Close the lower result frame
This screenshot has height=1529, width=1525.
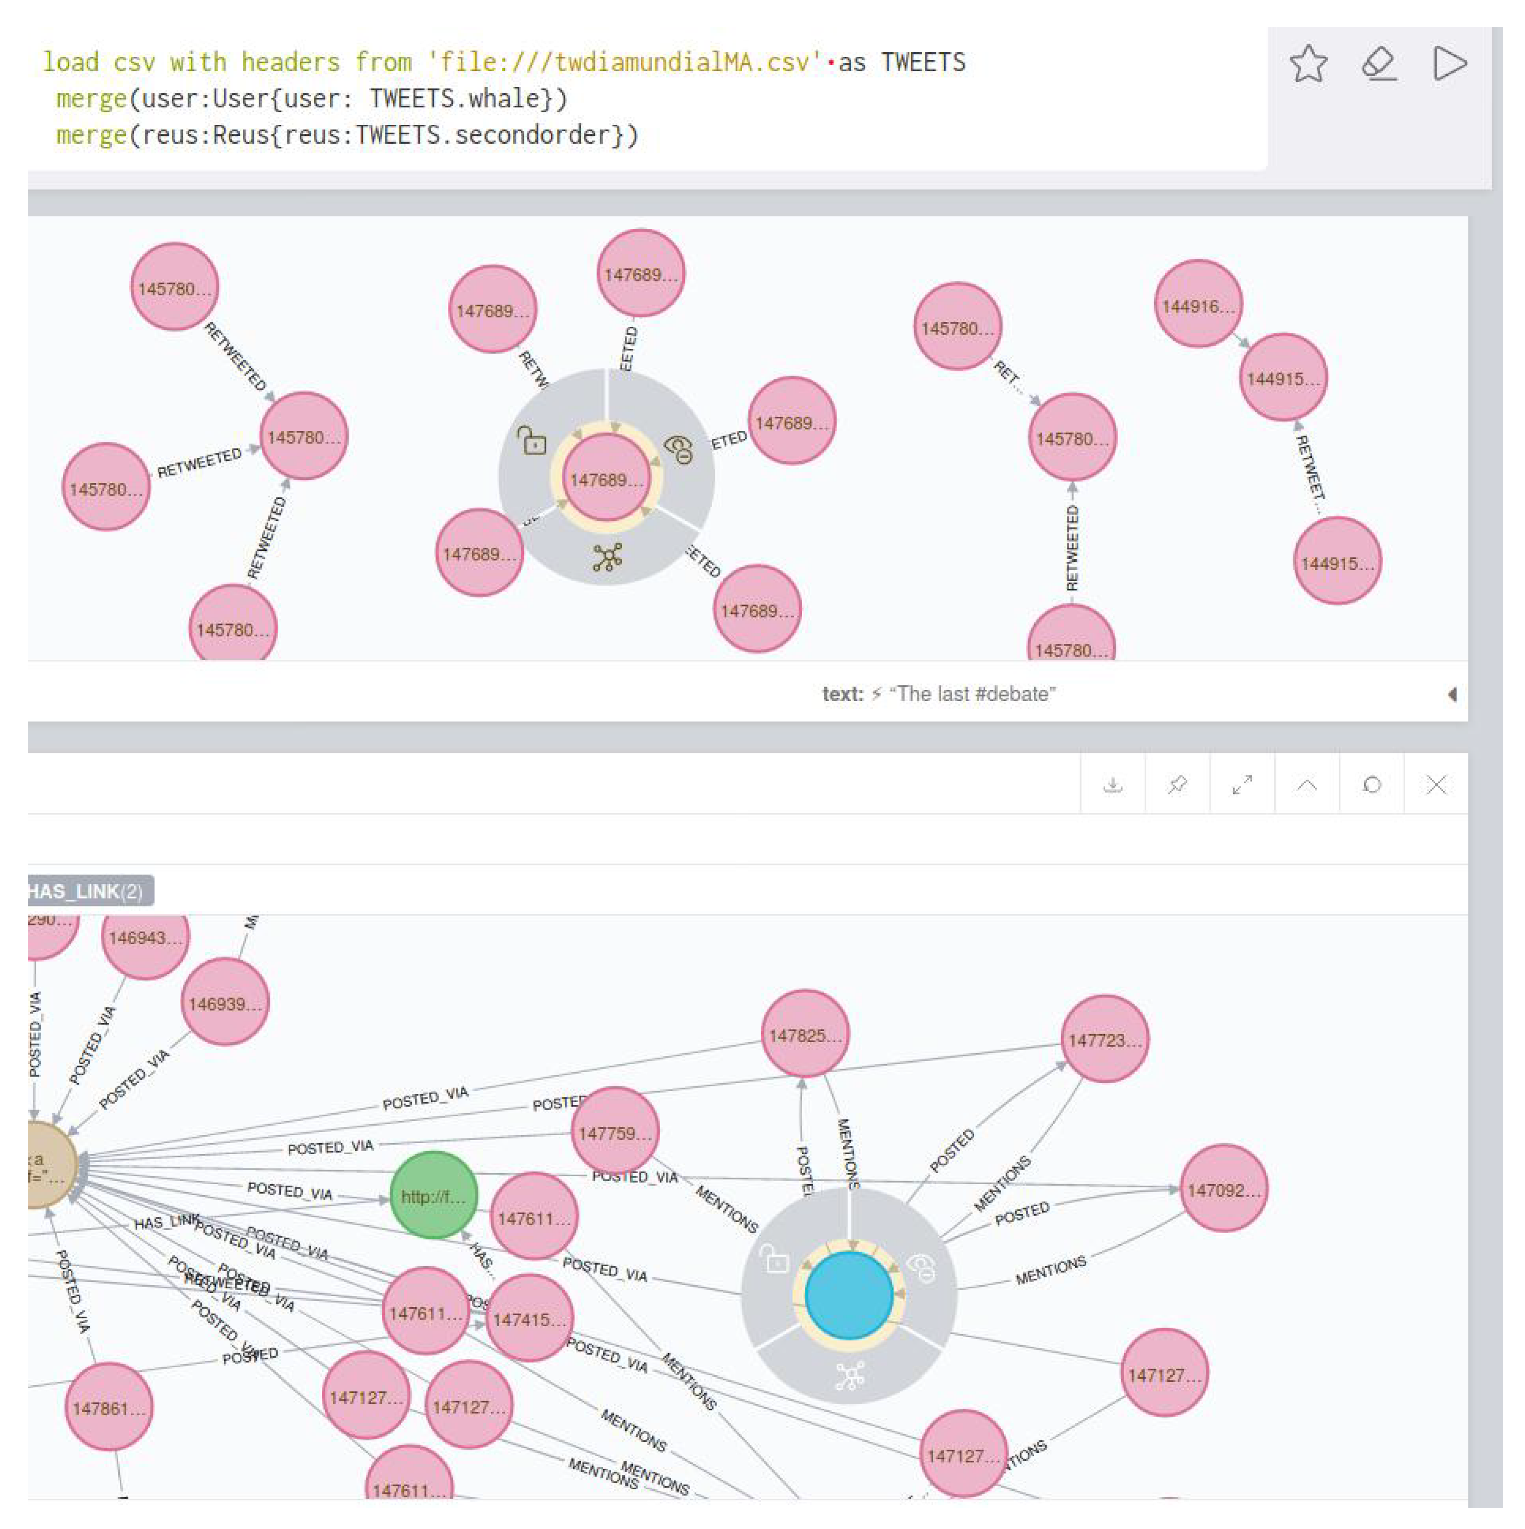coord(1436,785)
